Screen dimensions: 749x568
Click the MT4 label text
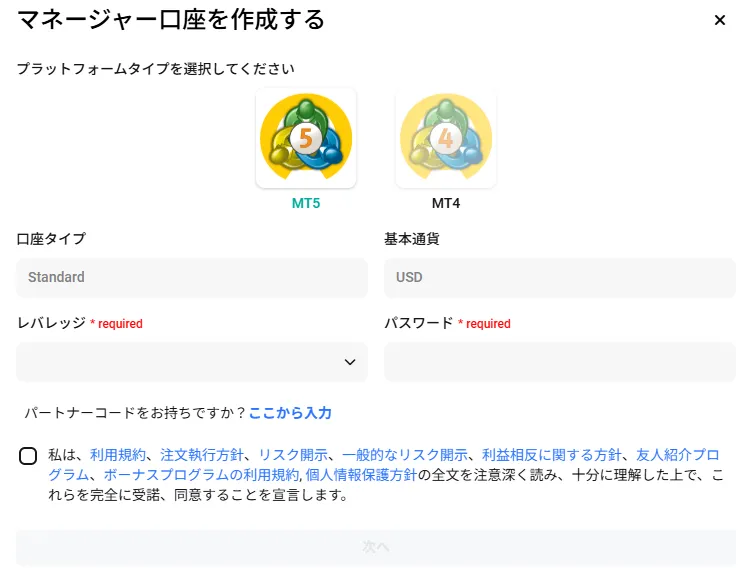pyautogui.click(x=446, y=204)
